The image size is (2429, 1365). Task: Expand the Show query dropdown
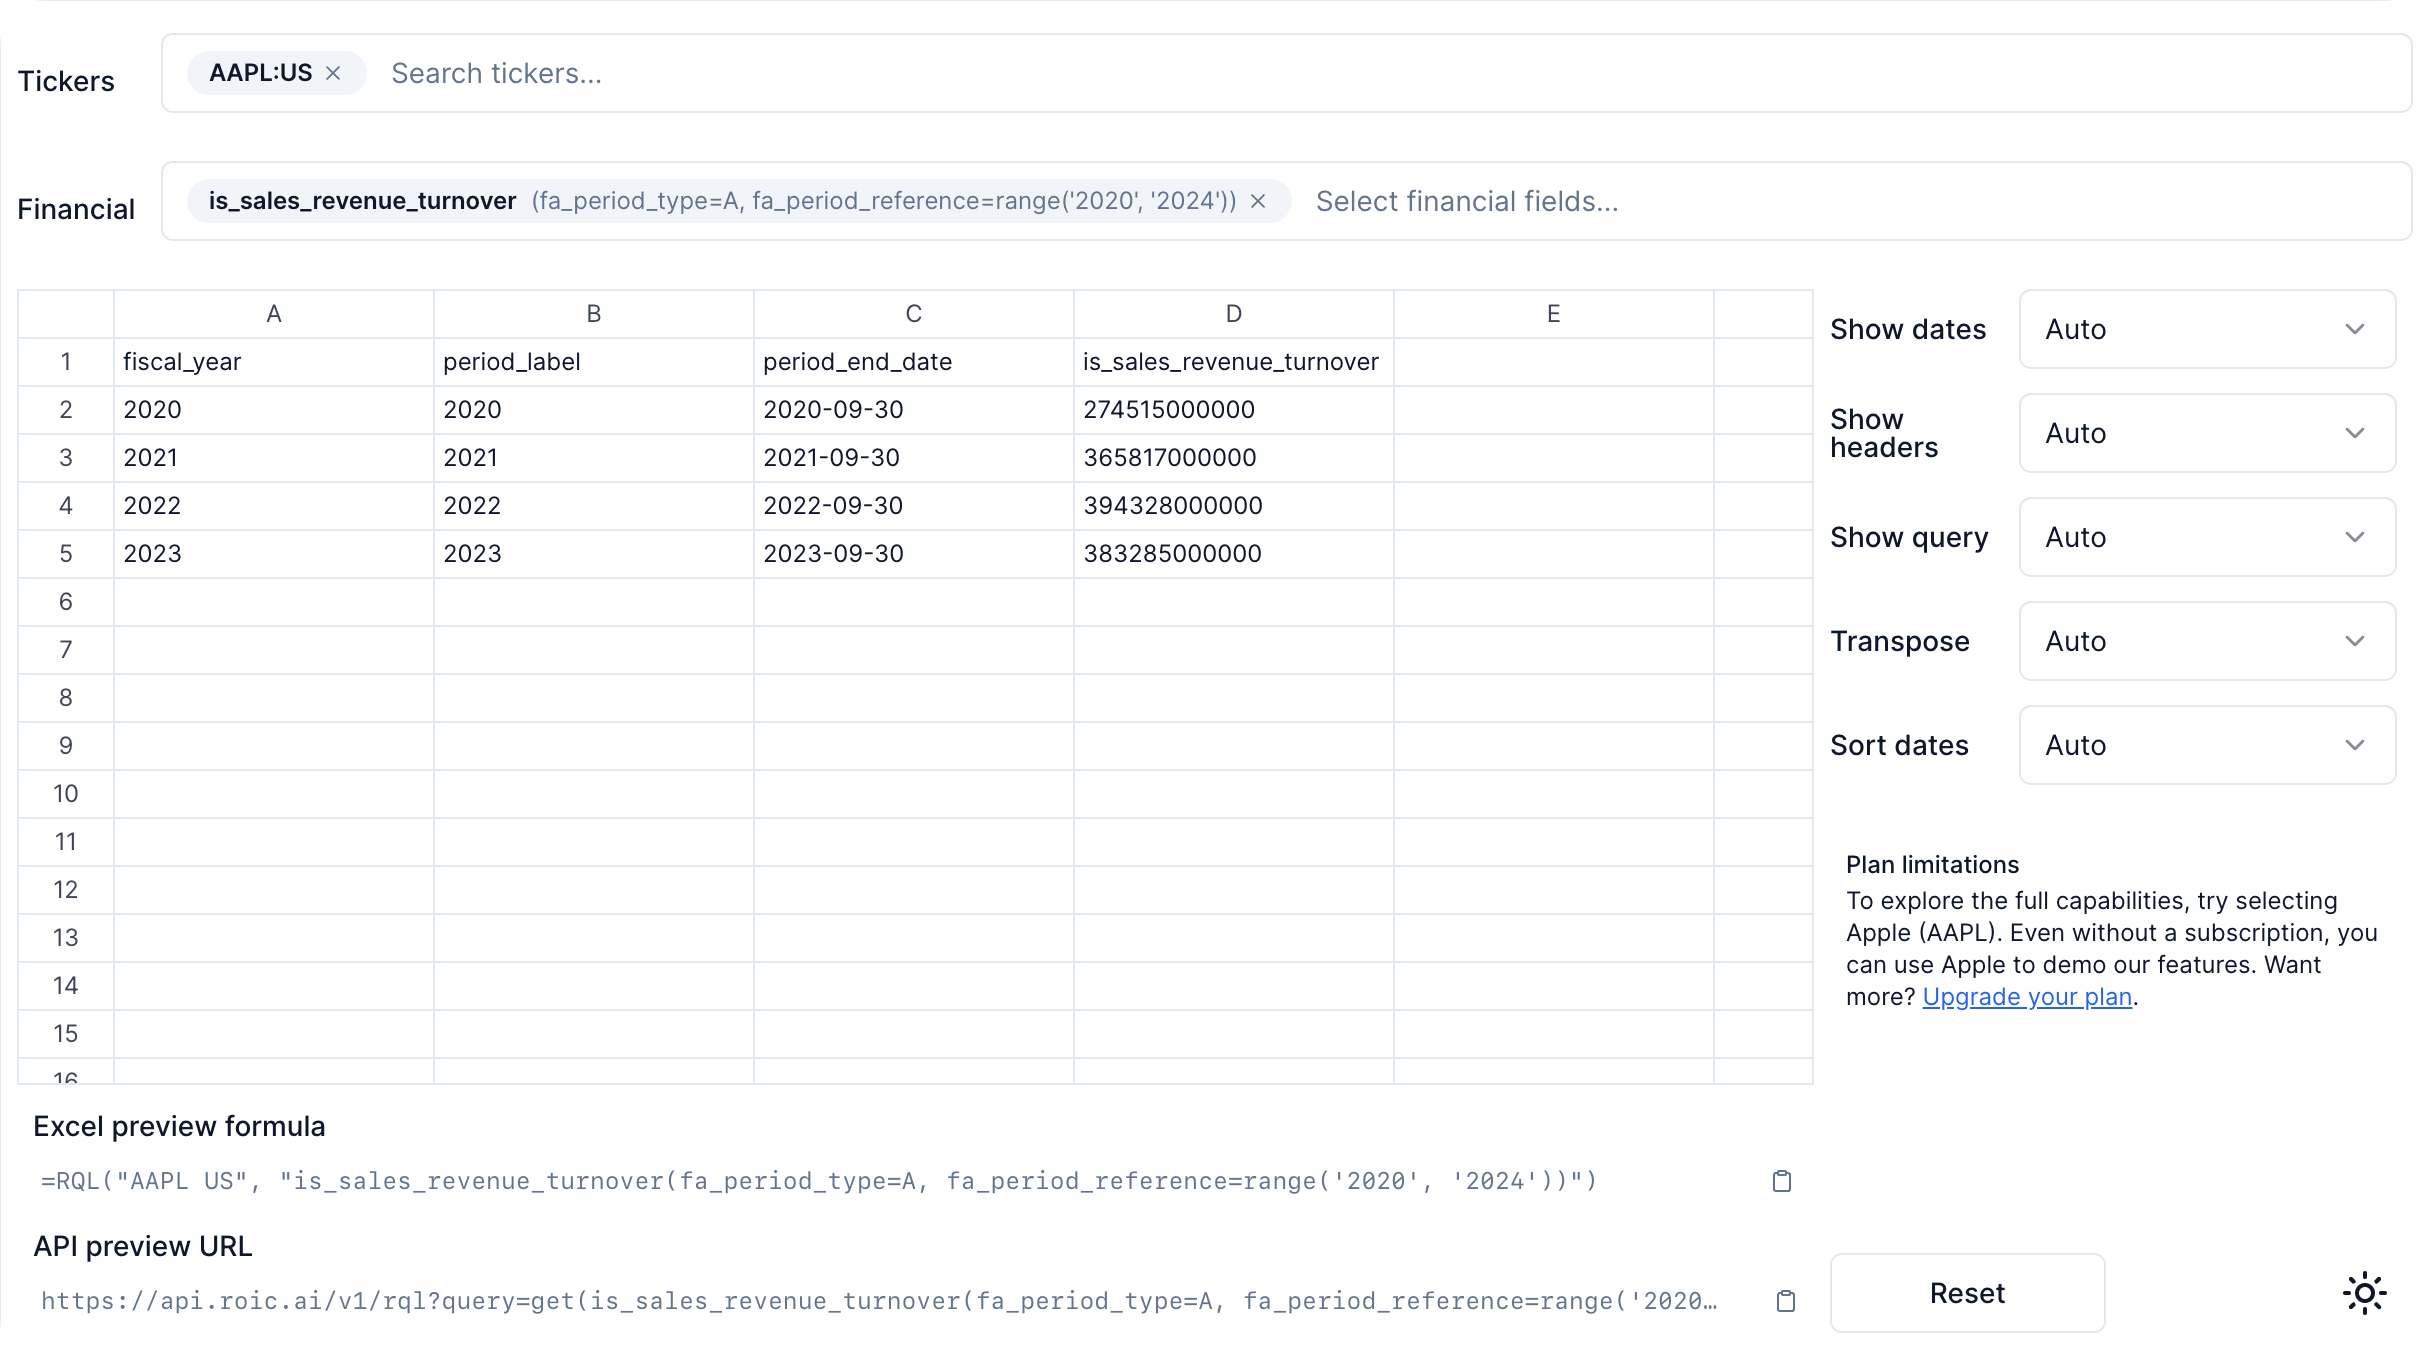2206,537
